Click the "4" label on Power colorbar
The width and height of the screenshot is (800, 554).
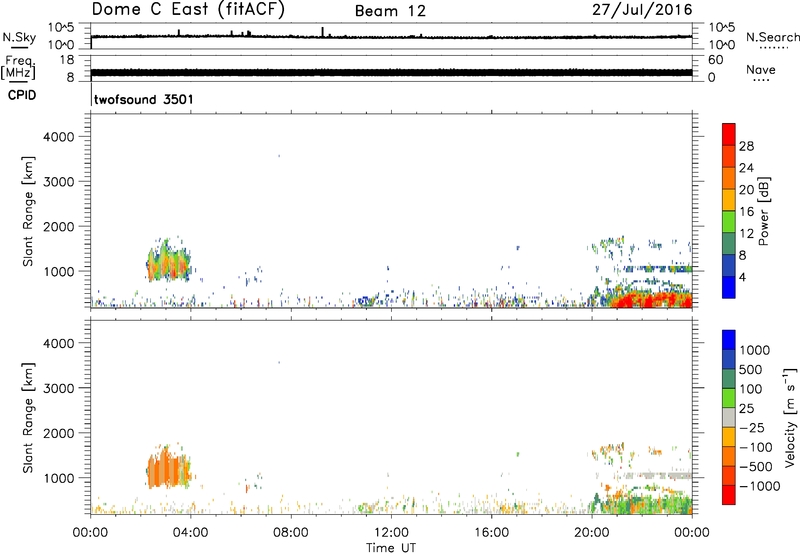742,277
